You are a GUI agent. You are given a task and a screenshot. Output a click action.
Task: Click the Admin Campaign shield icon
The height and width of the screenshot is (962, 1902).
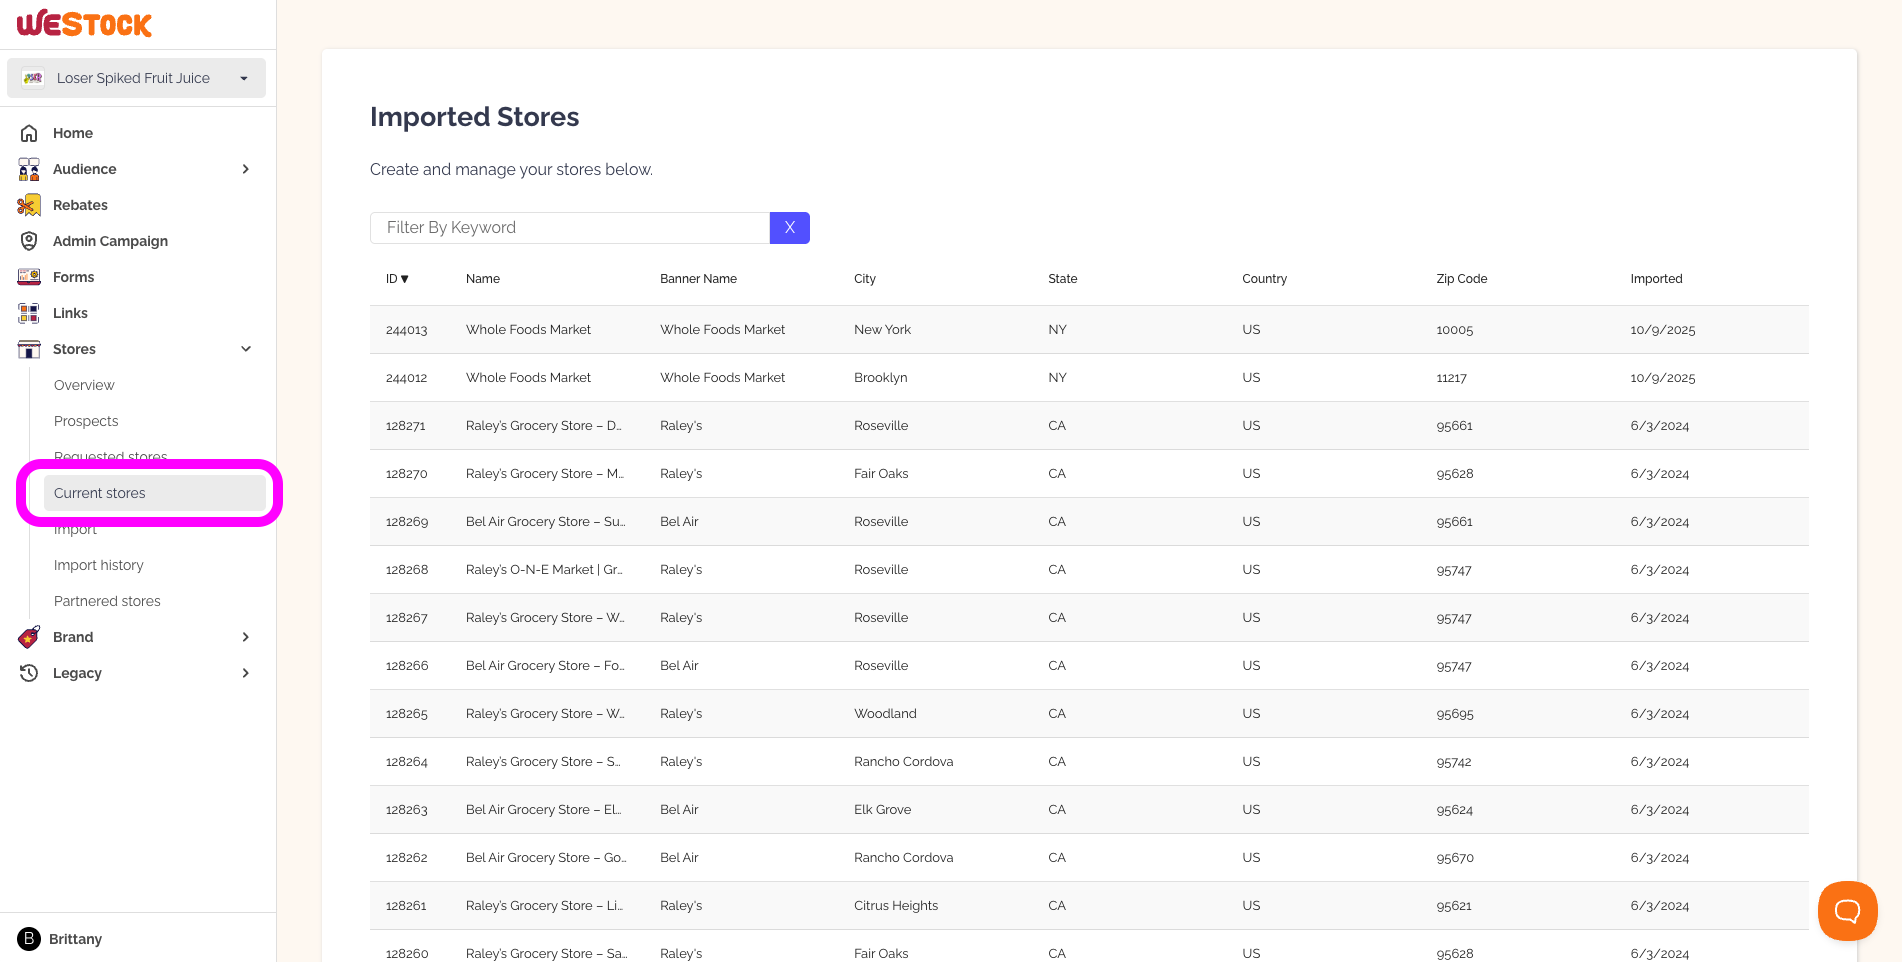coord(29,241)
